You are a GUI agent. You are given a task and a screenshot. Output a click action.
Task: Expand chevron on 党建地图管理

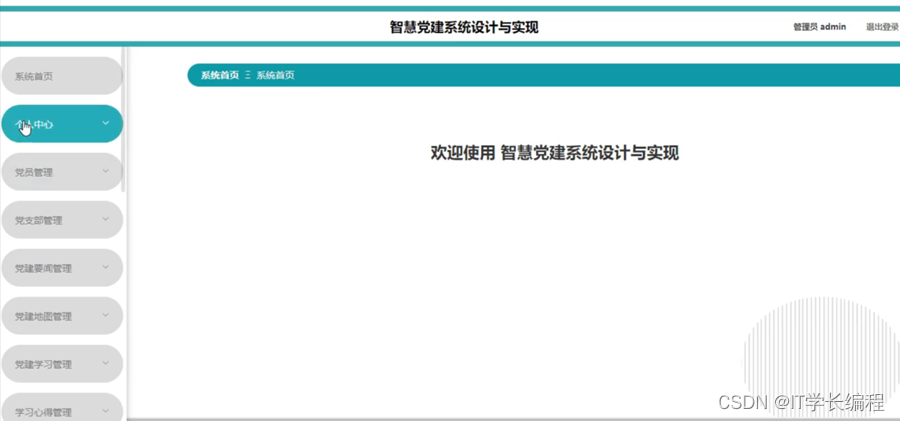point(106,315)
